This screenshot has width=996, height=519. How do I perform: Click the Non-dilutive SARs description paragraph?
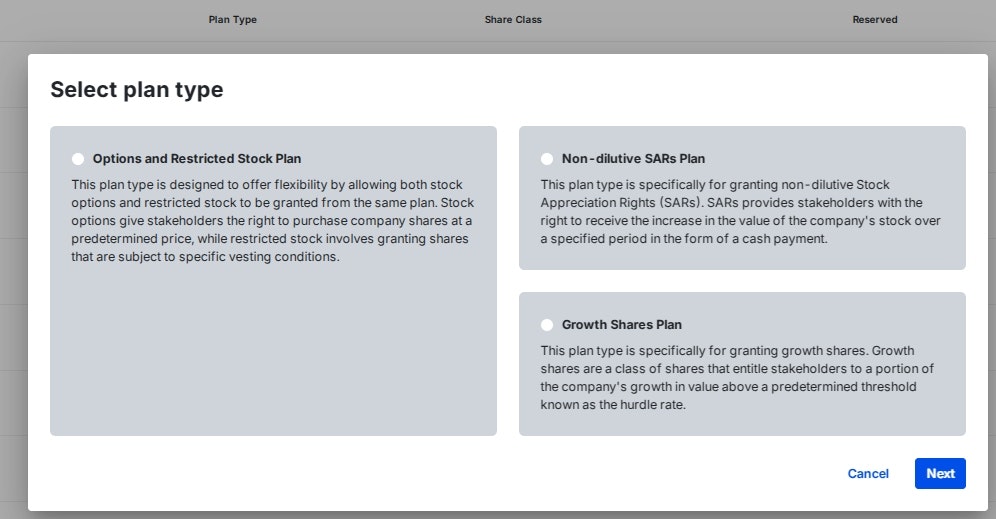(x=740, y=212)
